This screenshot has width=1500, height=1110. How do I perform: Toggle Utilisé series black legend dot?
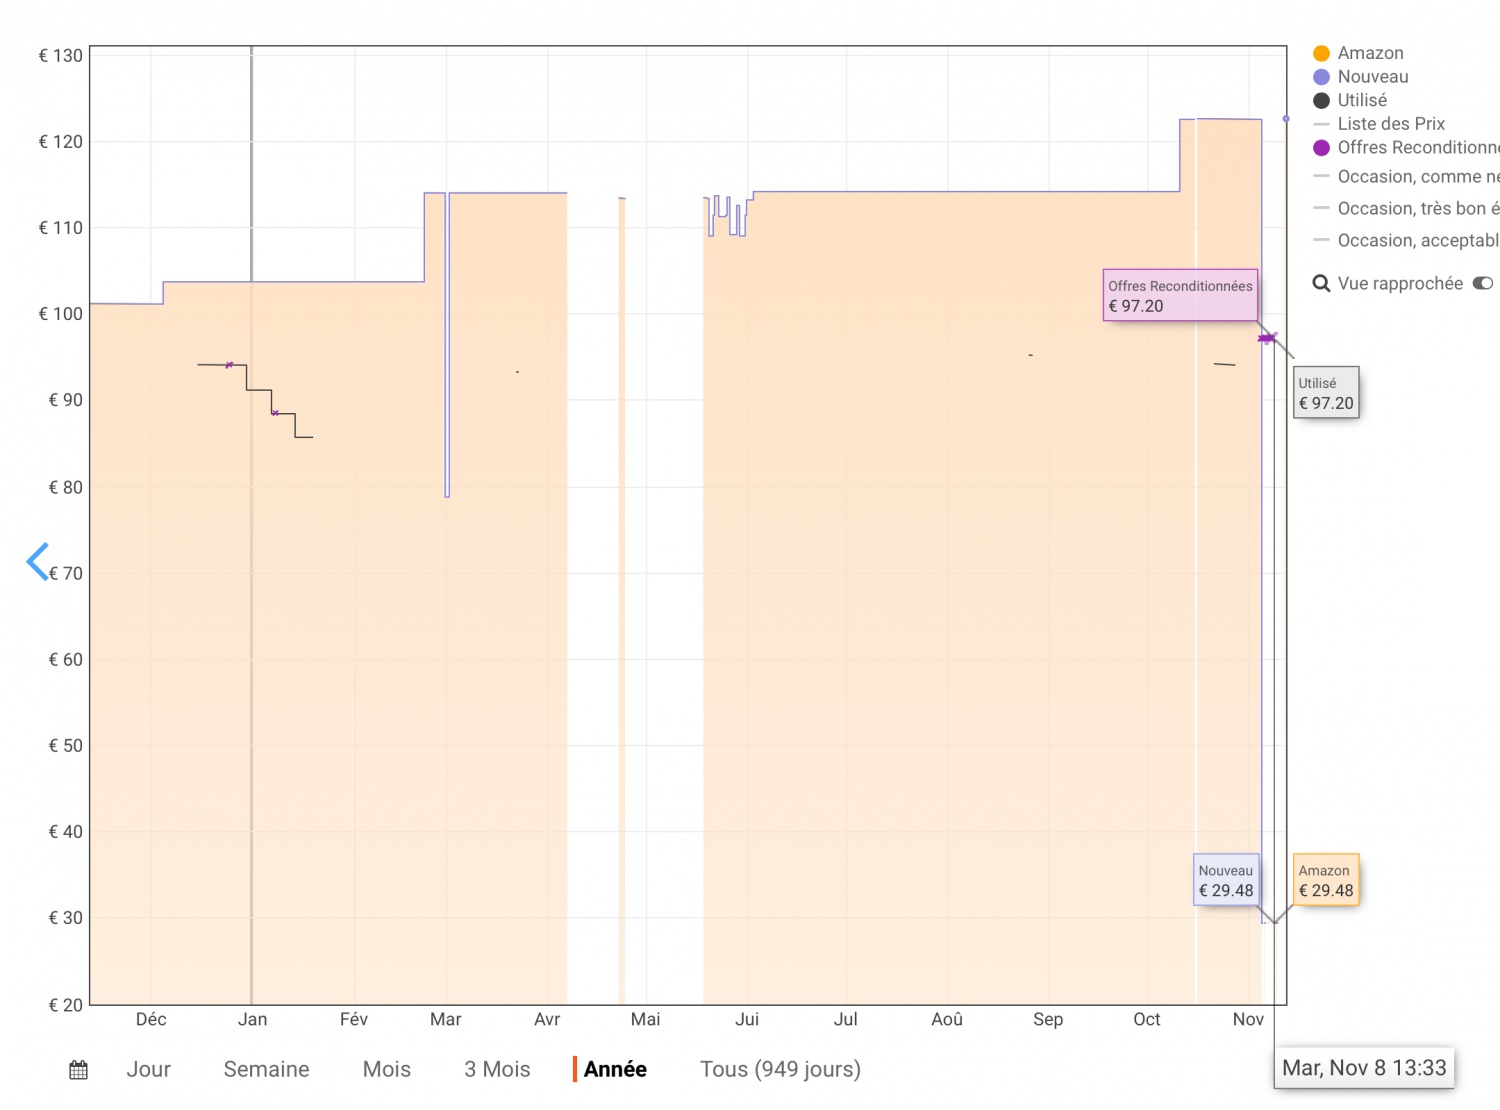(1321, 101)
